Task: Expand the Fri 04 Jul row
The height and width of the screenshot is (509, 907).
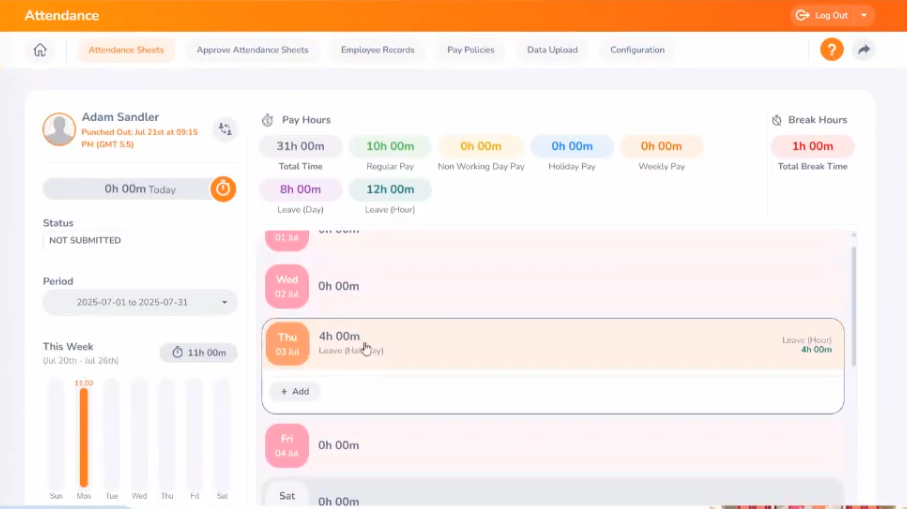Action: (x=550, y=445)
